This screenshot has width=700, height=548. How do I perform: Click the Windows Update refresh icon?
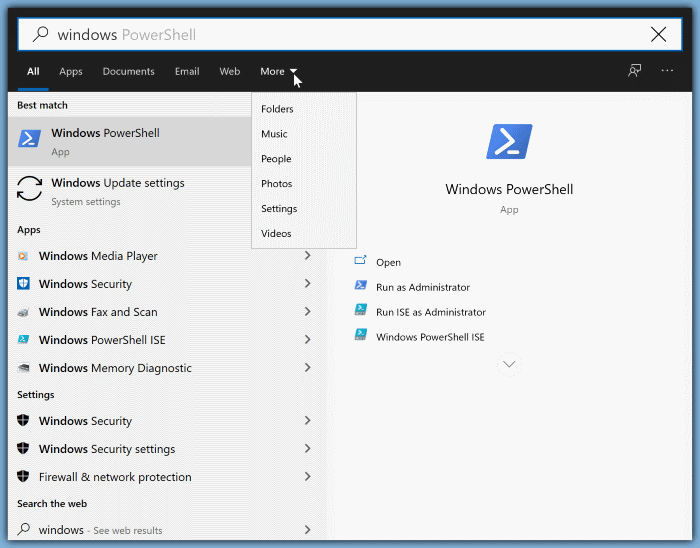click(29, 188)
